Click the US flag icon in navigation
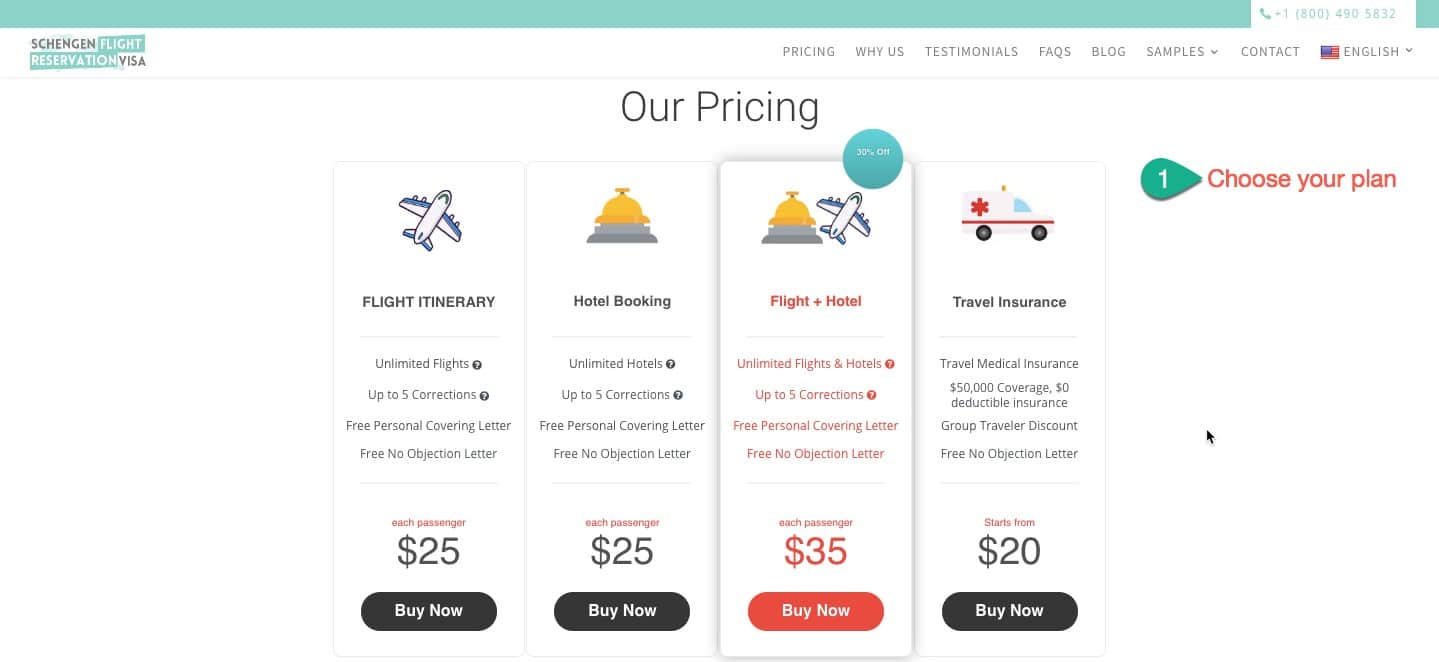 (x=1330, y=52)
